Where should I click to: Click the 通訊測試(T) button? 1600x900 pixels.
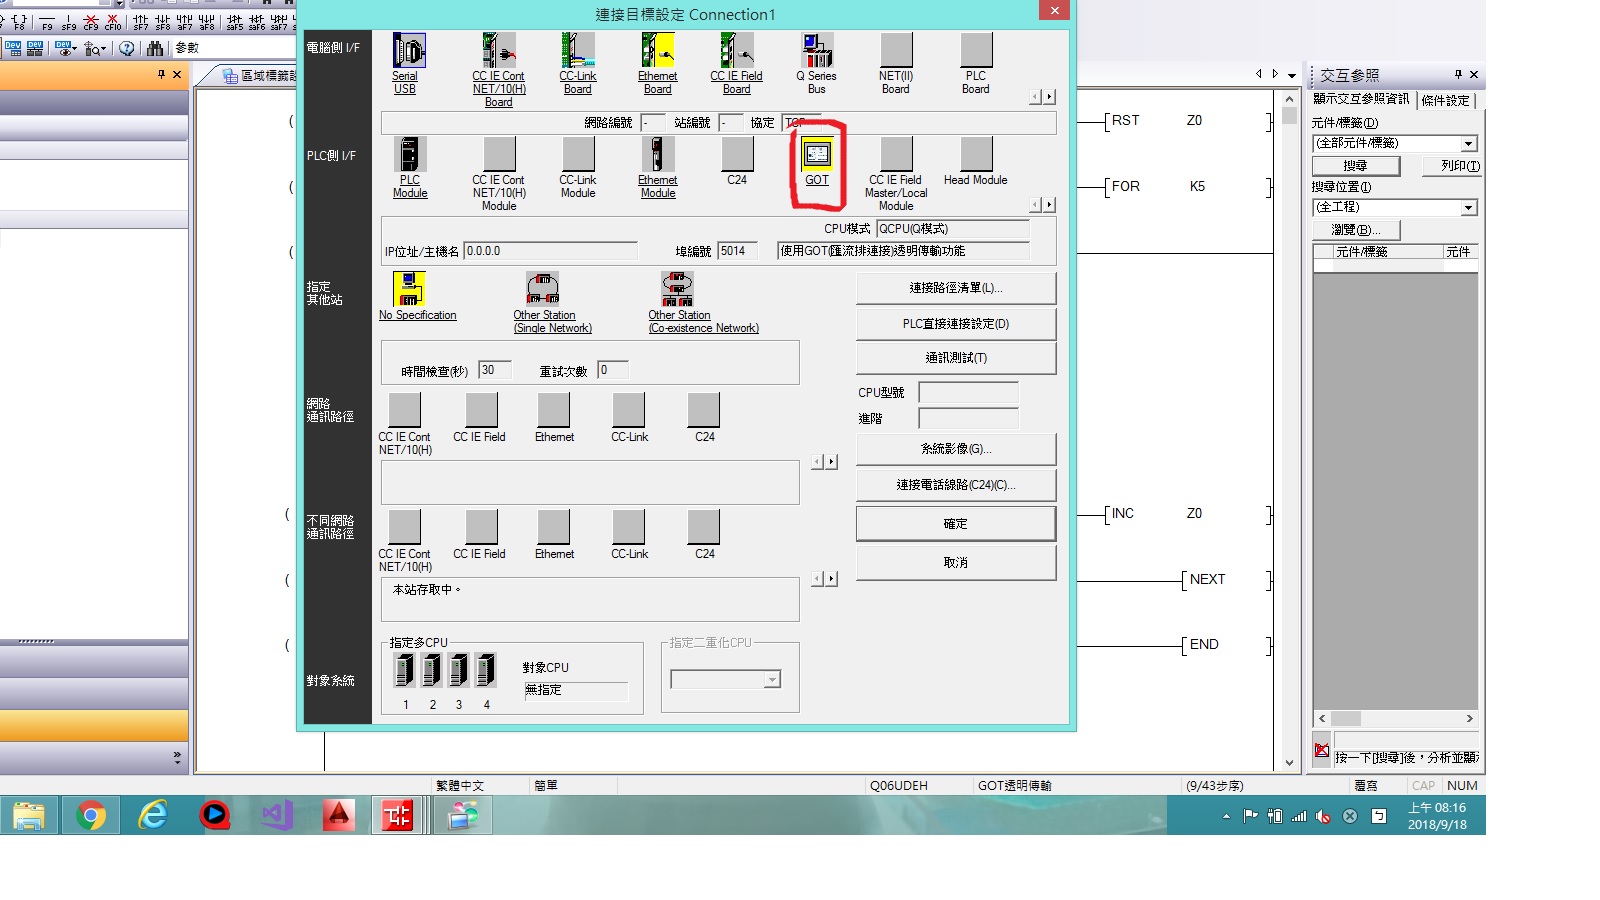955,358
